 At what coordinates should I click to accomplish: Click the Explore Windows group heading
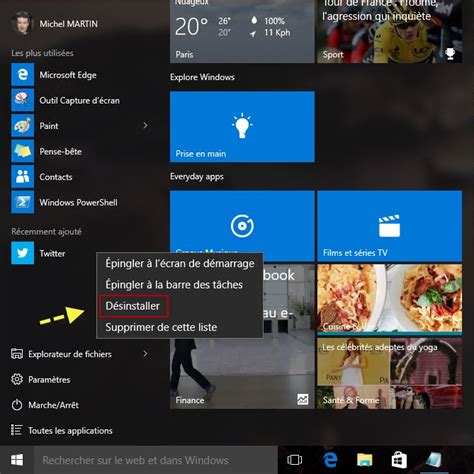pyautogui.click(x=202, y=77)
